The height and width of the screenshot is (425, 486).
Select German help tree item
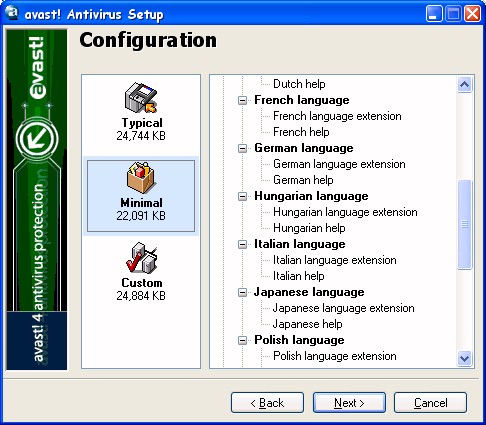pyautogui.click(x=303, y=180)
